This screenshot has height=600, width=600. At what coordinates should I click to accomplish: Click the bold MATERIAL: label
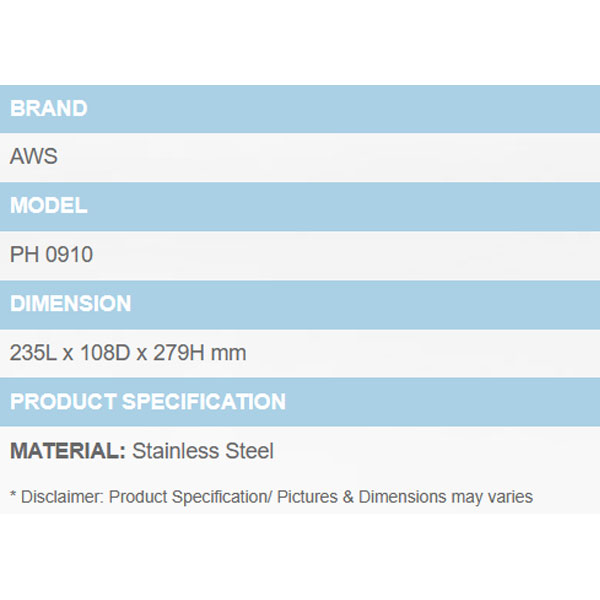tap(68, 451)
